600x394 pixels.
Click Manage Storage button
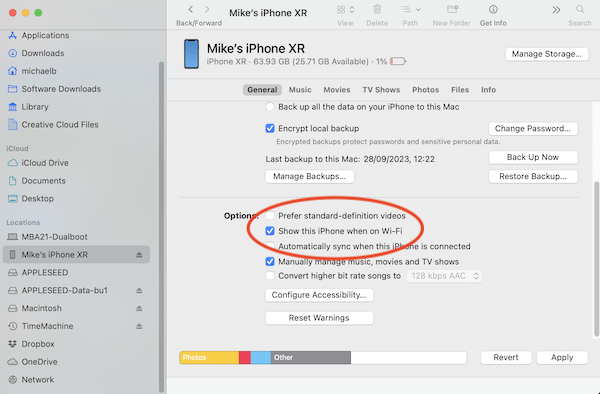click(547, 54)
